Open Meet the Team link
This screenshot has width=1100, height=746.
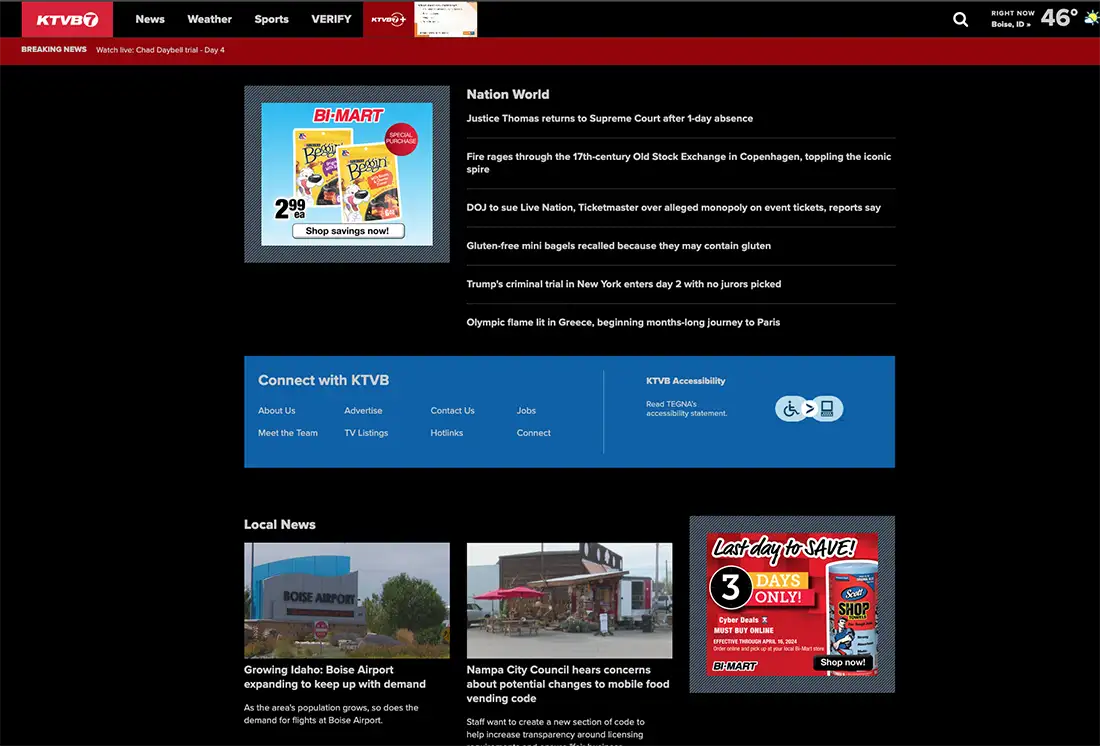[x=288, y=433]
